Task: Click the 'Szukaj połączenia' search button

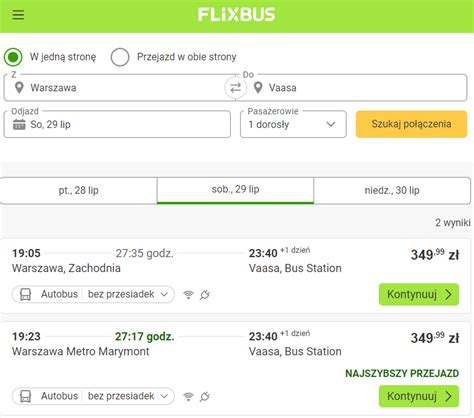Action: tap(411, 124)
